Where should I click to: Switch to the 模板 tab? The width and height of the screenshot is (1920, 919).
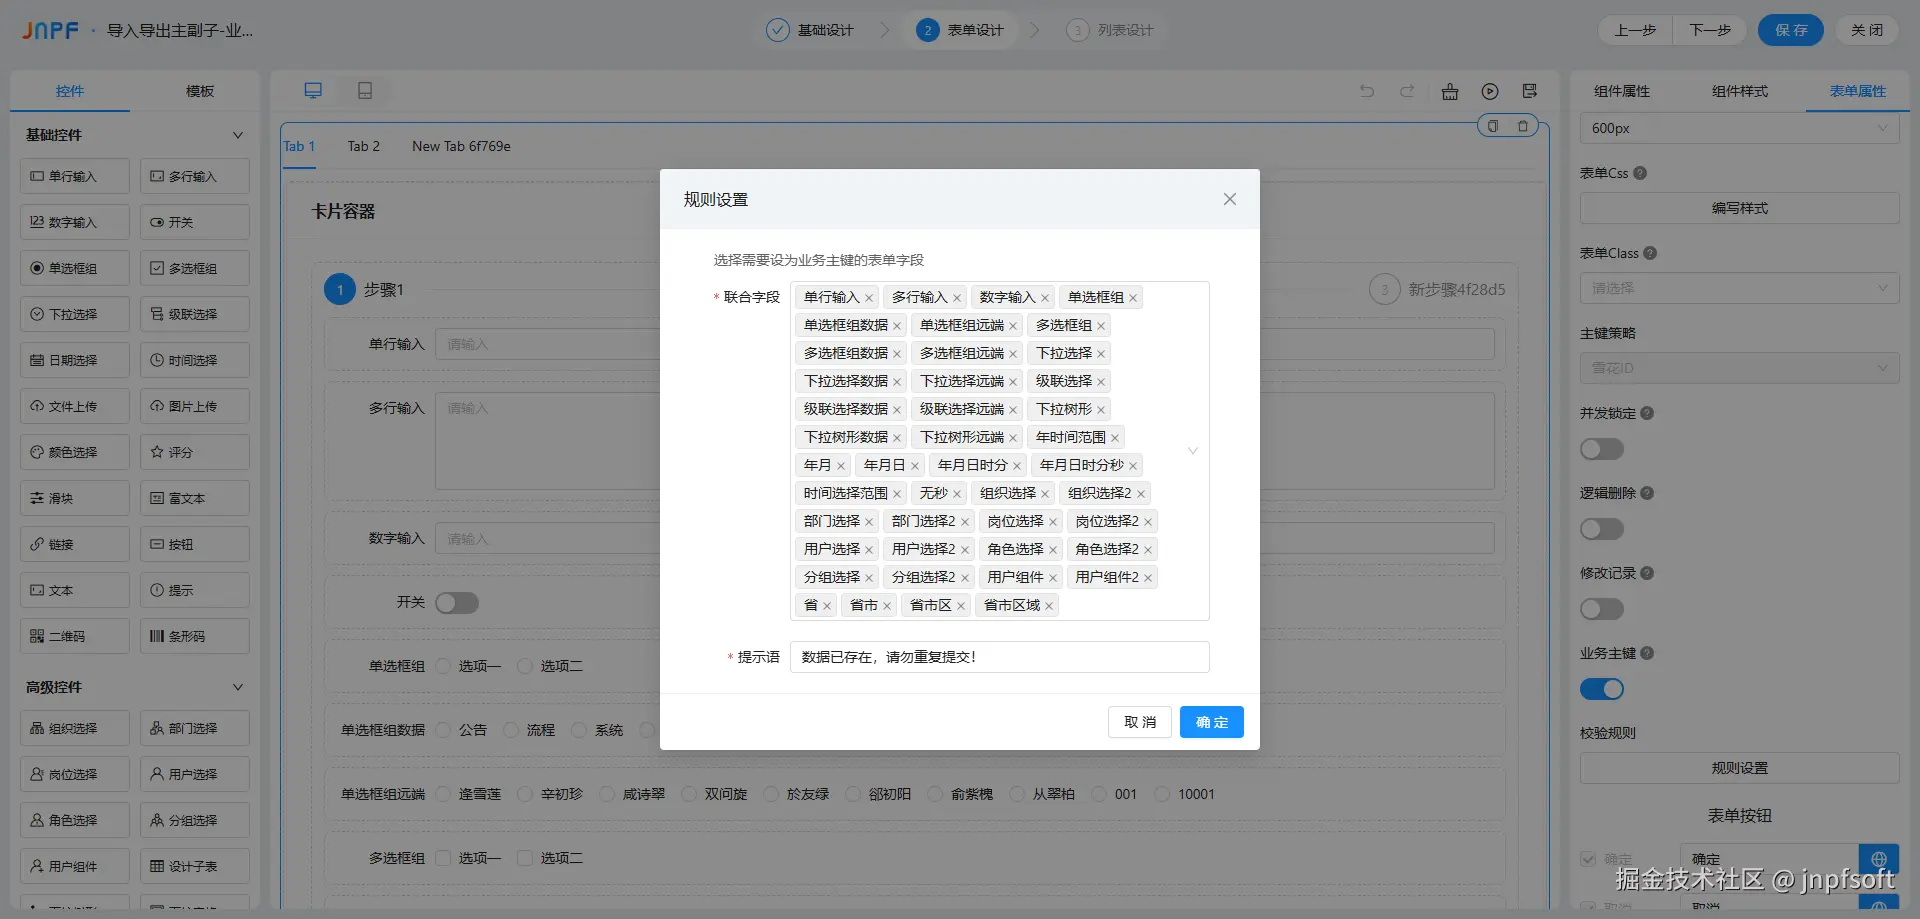click(x=200, y=91)
